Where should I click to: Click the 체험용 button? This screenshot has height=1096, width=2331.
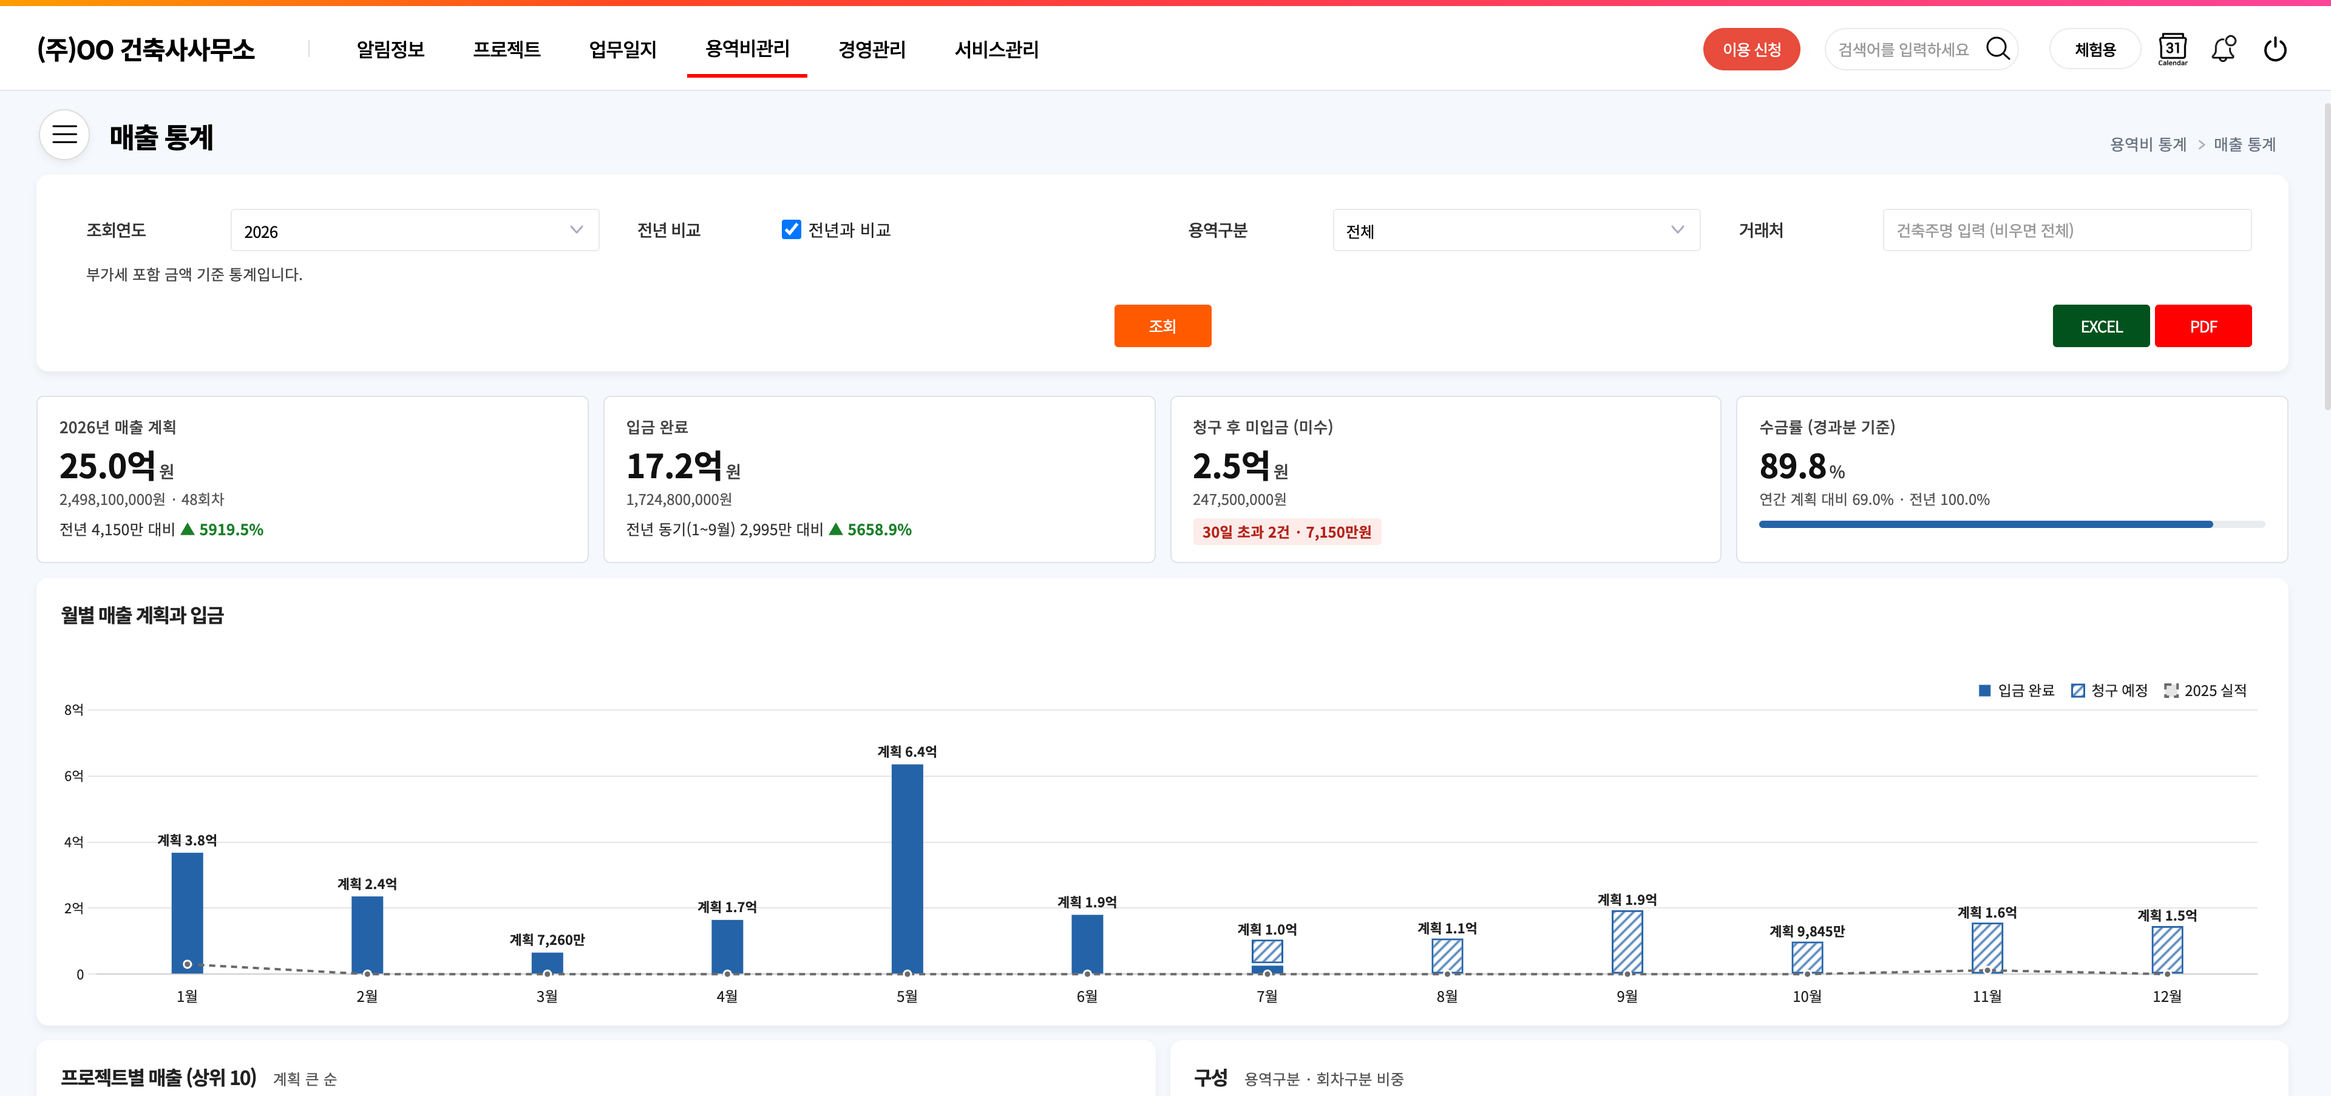(2095, 49)
